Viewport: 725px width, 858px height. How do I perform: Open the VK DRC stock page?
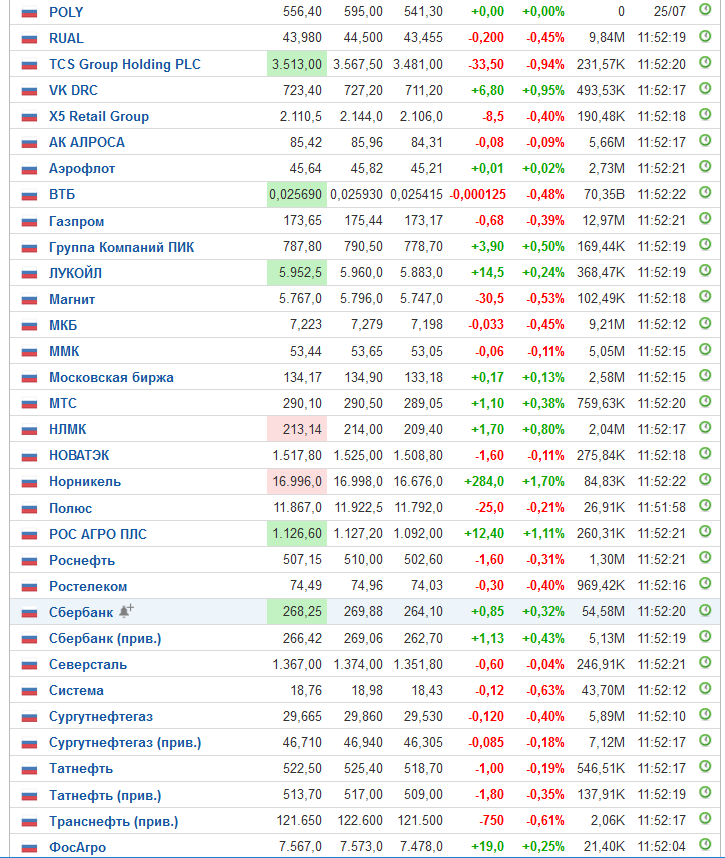(73, 90)
